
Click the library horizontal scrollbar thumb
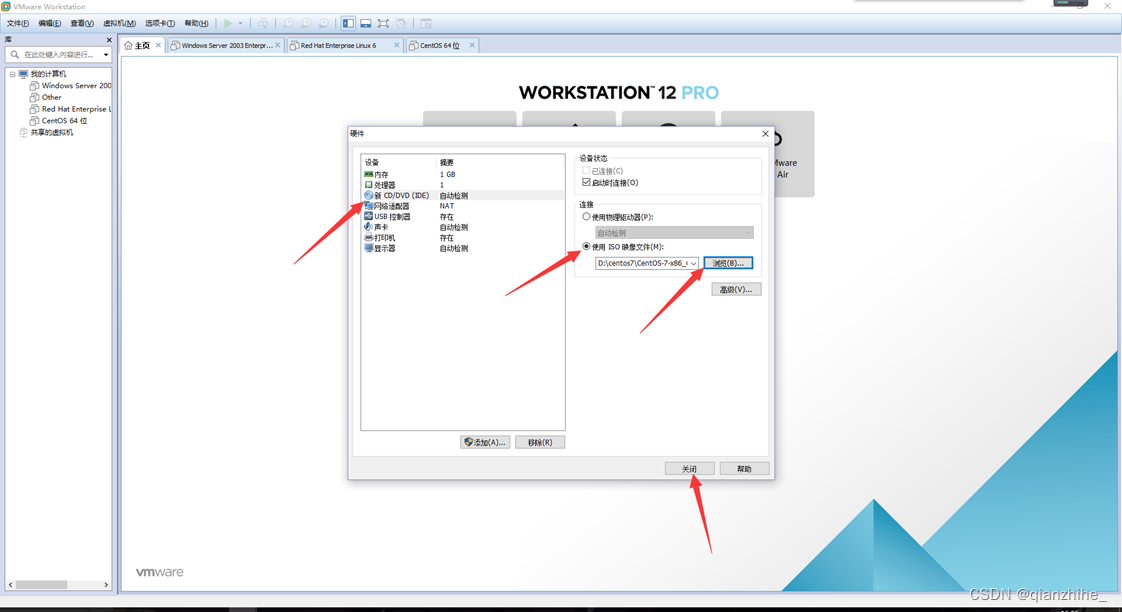[x=42, y=585]
